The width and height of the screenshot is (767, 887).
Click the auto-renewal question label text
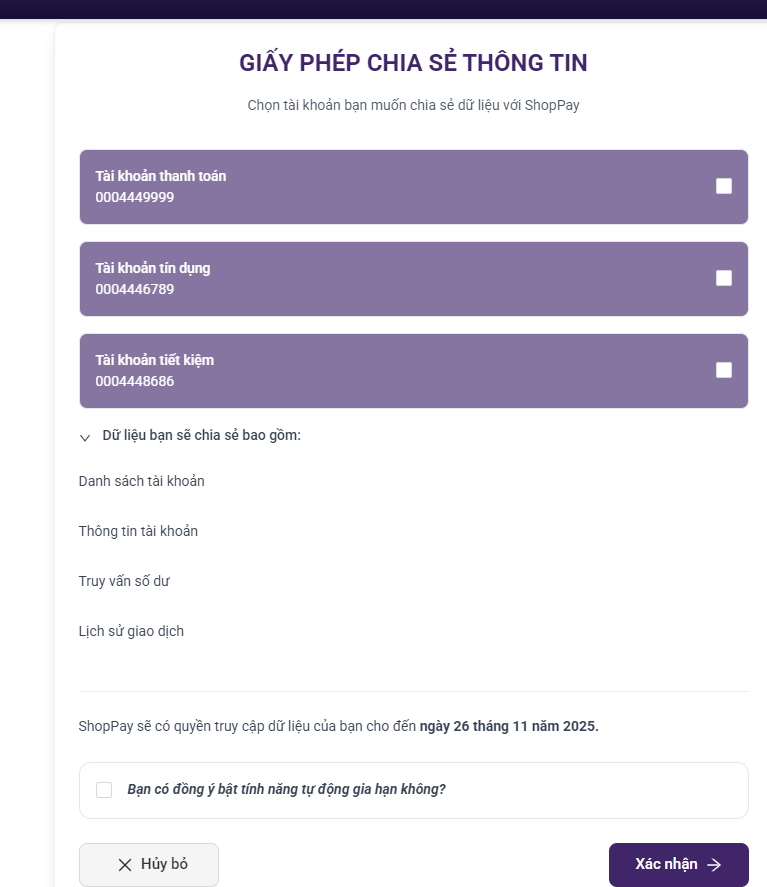[x=286, y=789]
